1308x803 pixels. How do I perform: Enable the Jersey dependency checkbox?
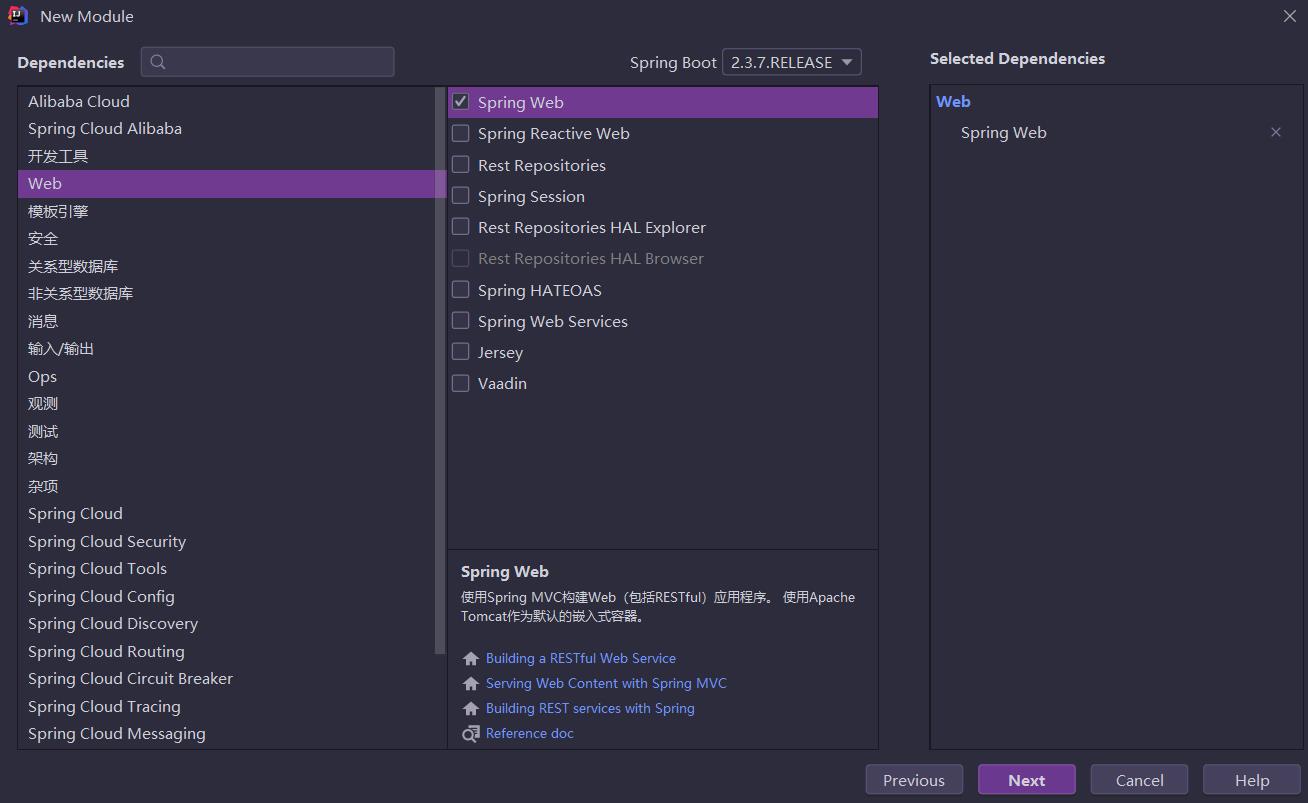(461, 352)
